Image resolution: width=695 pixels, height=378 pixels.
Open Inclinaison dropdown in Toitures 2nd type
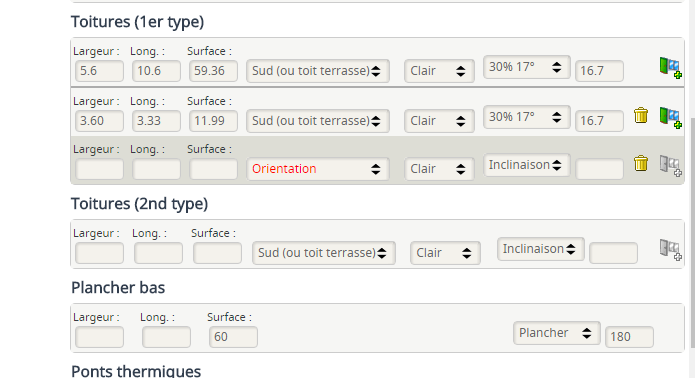541,249
